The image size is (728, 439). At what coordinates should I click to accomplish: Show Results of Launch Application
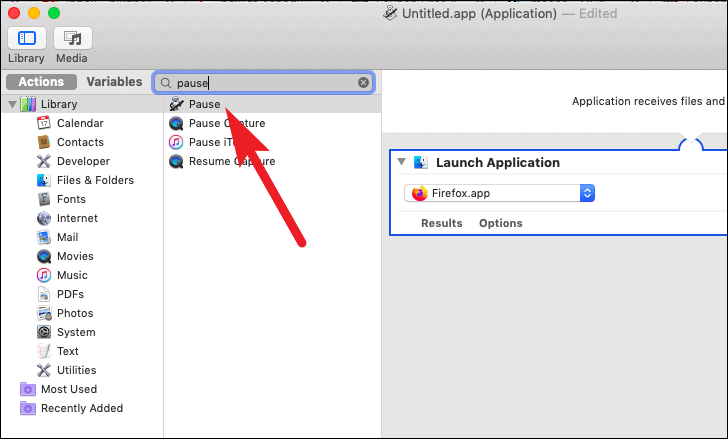point(442,223)
